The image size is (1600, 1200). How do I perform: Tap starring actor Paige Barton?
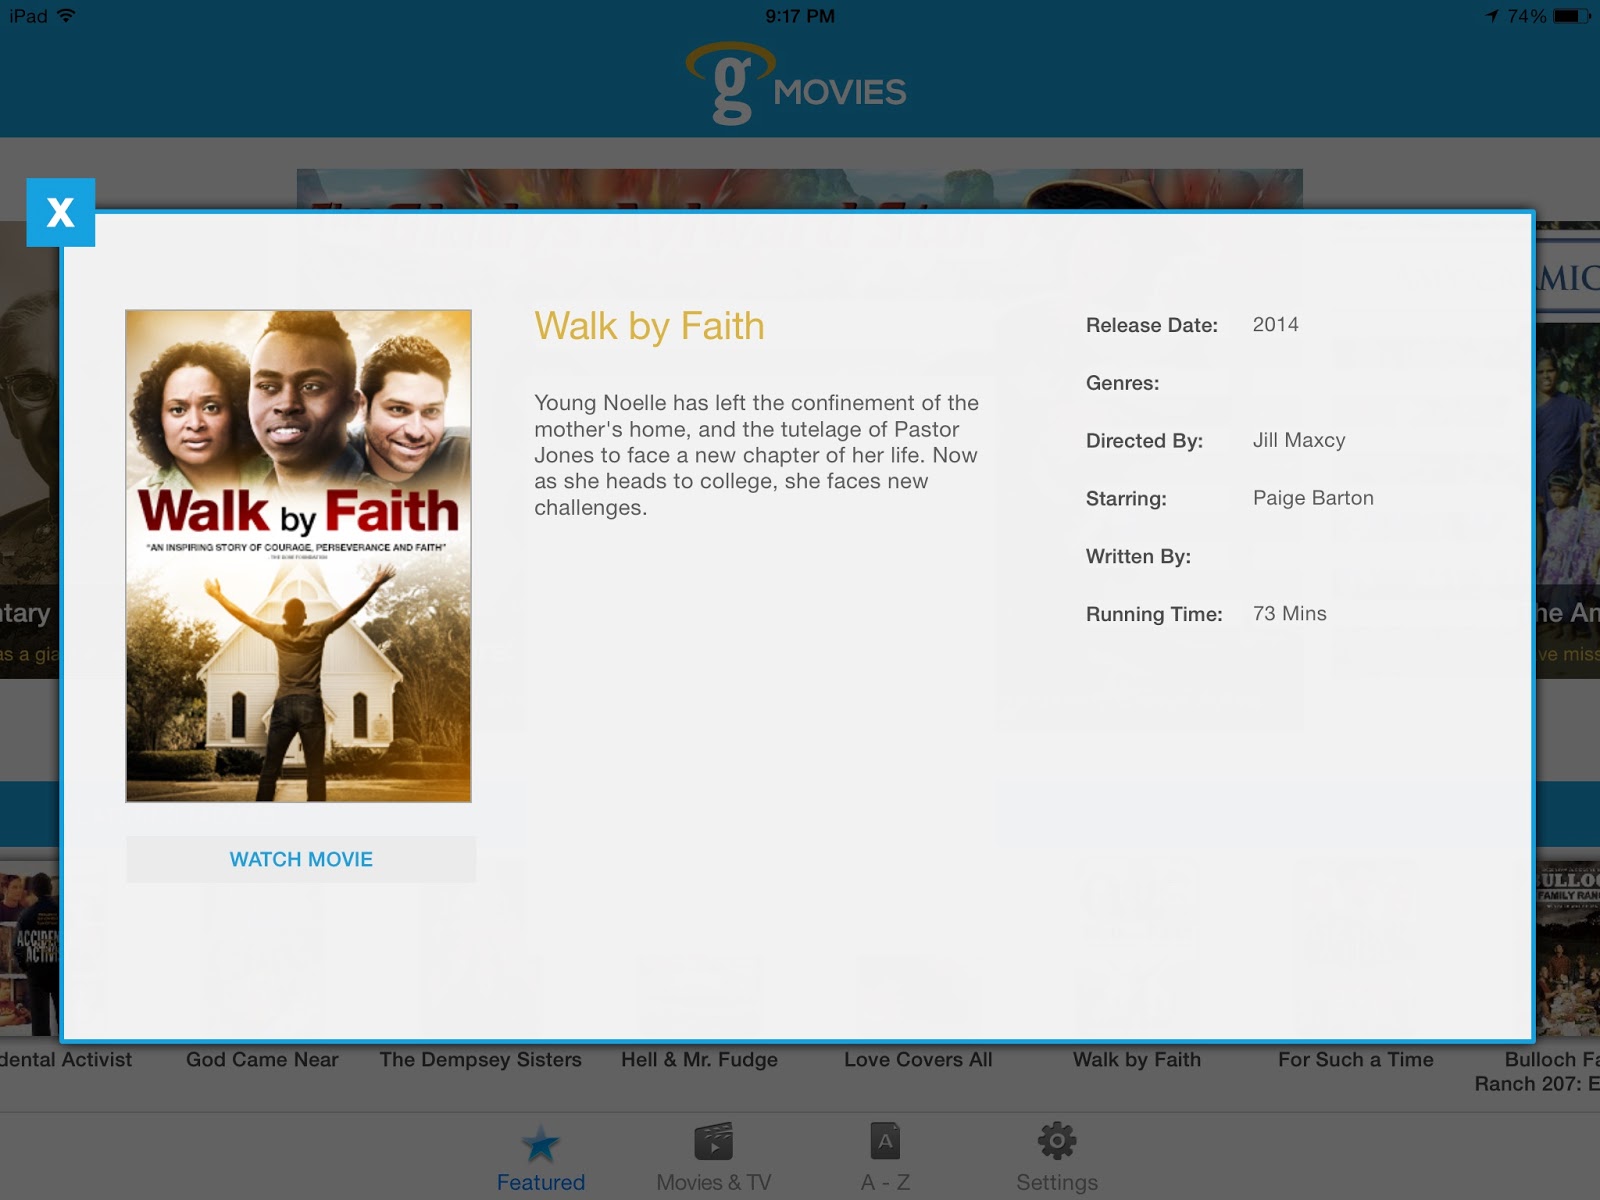pos(1313,498)
